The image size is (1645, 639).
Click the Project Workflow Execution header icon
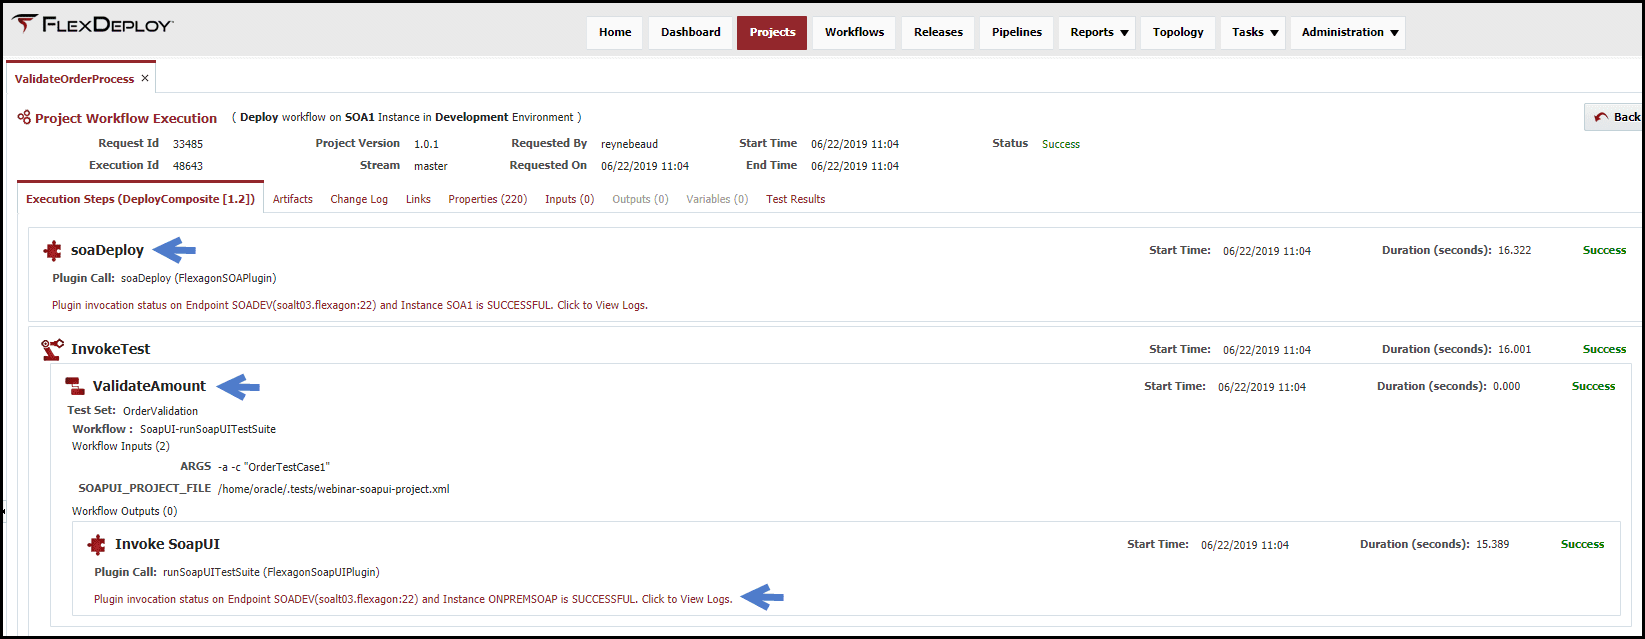click(24, 118)
